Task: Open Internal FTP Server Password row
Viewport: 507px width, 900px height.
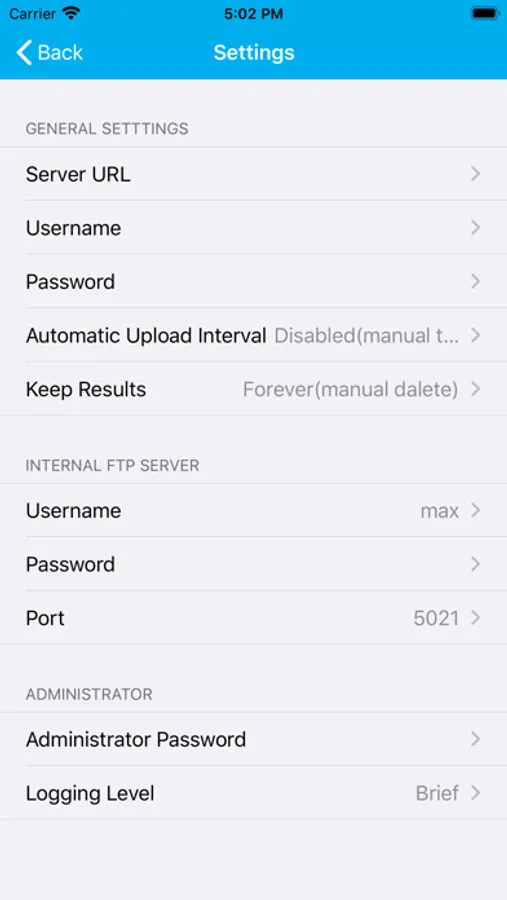Action: tap(253, 564)
